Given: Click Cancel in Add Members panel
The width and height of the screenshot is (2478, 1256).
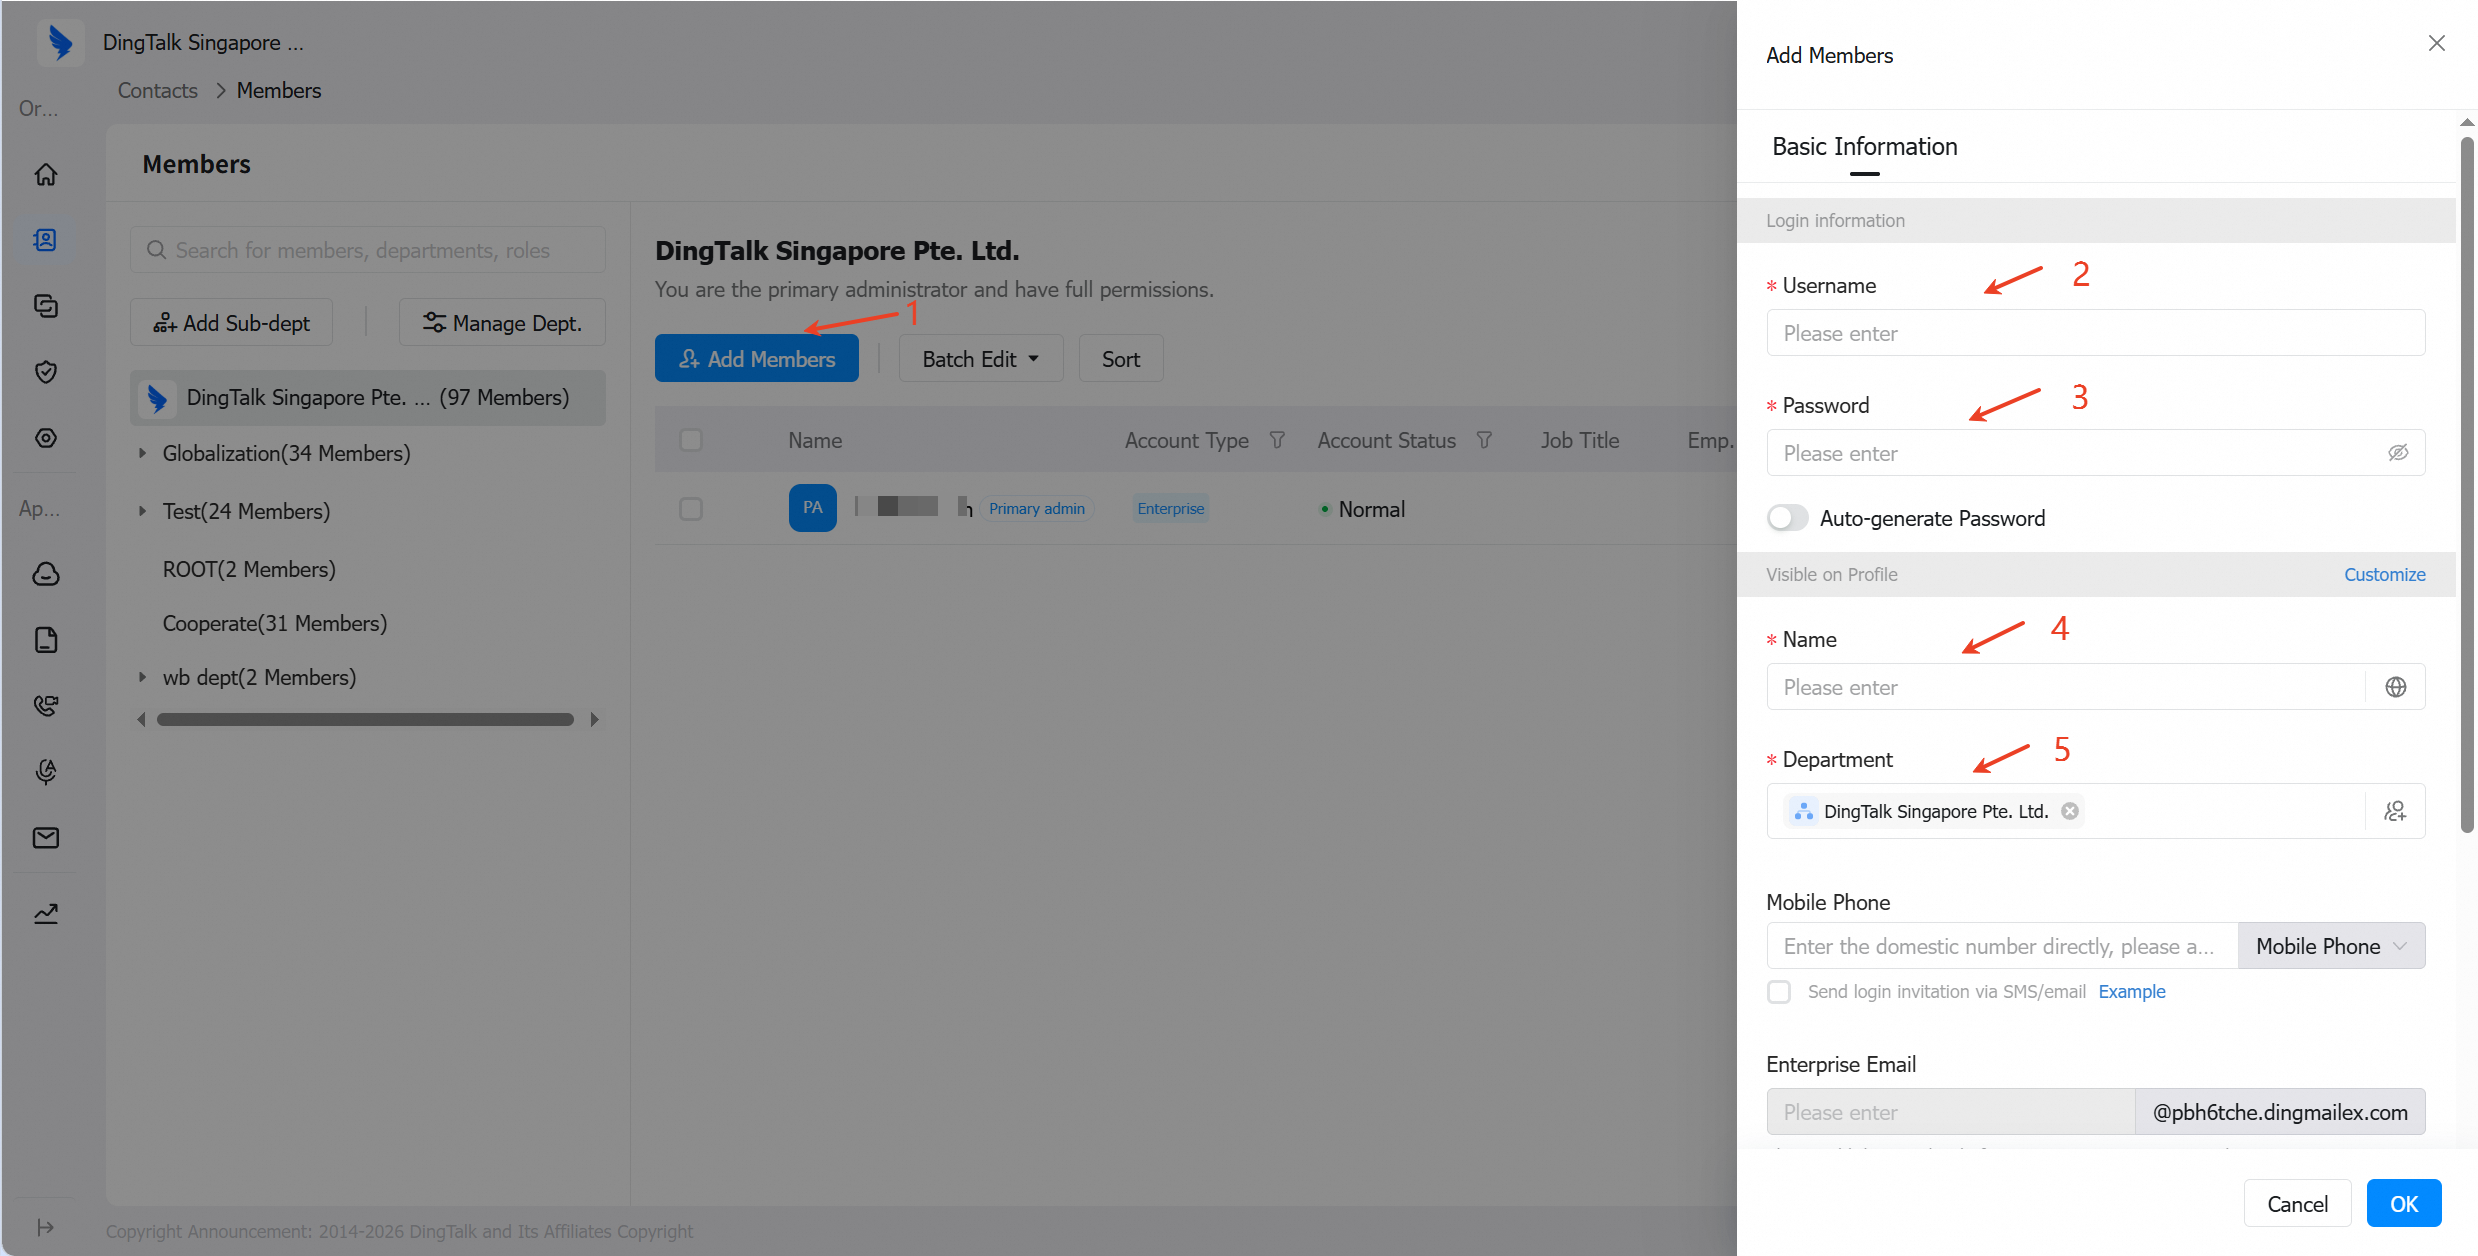Looking at the screenshot, I should click(2297, 1204).
